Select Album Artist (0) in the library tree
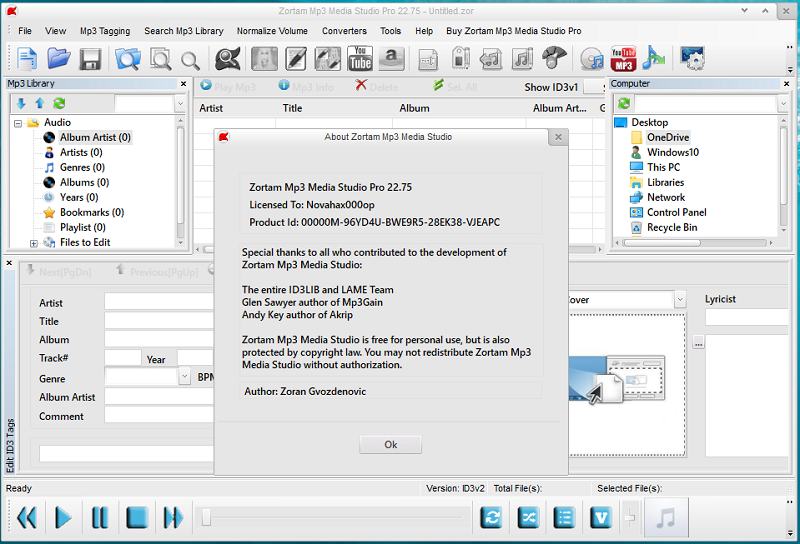This screenshot has width=800, height=544. tap(95, 137)
